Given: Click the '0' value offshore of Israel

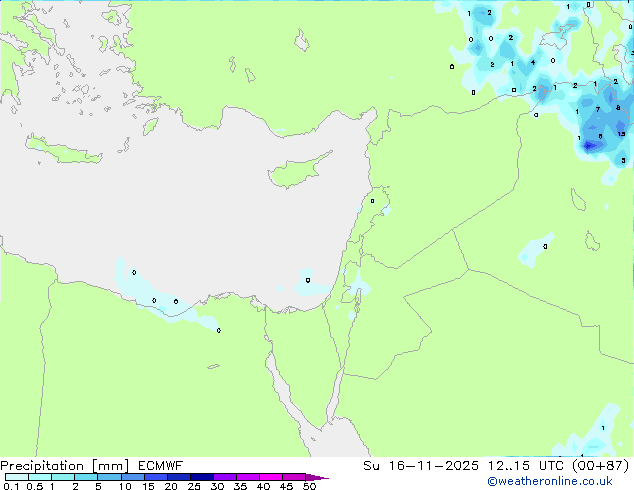Looking at the screenshot, I should tap(308, 280).
